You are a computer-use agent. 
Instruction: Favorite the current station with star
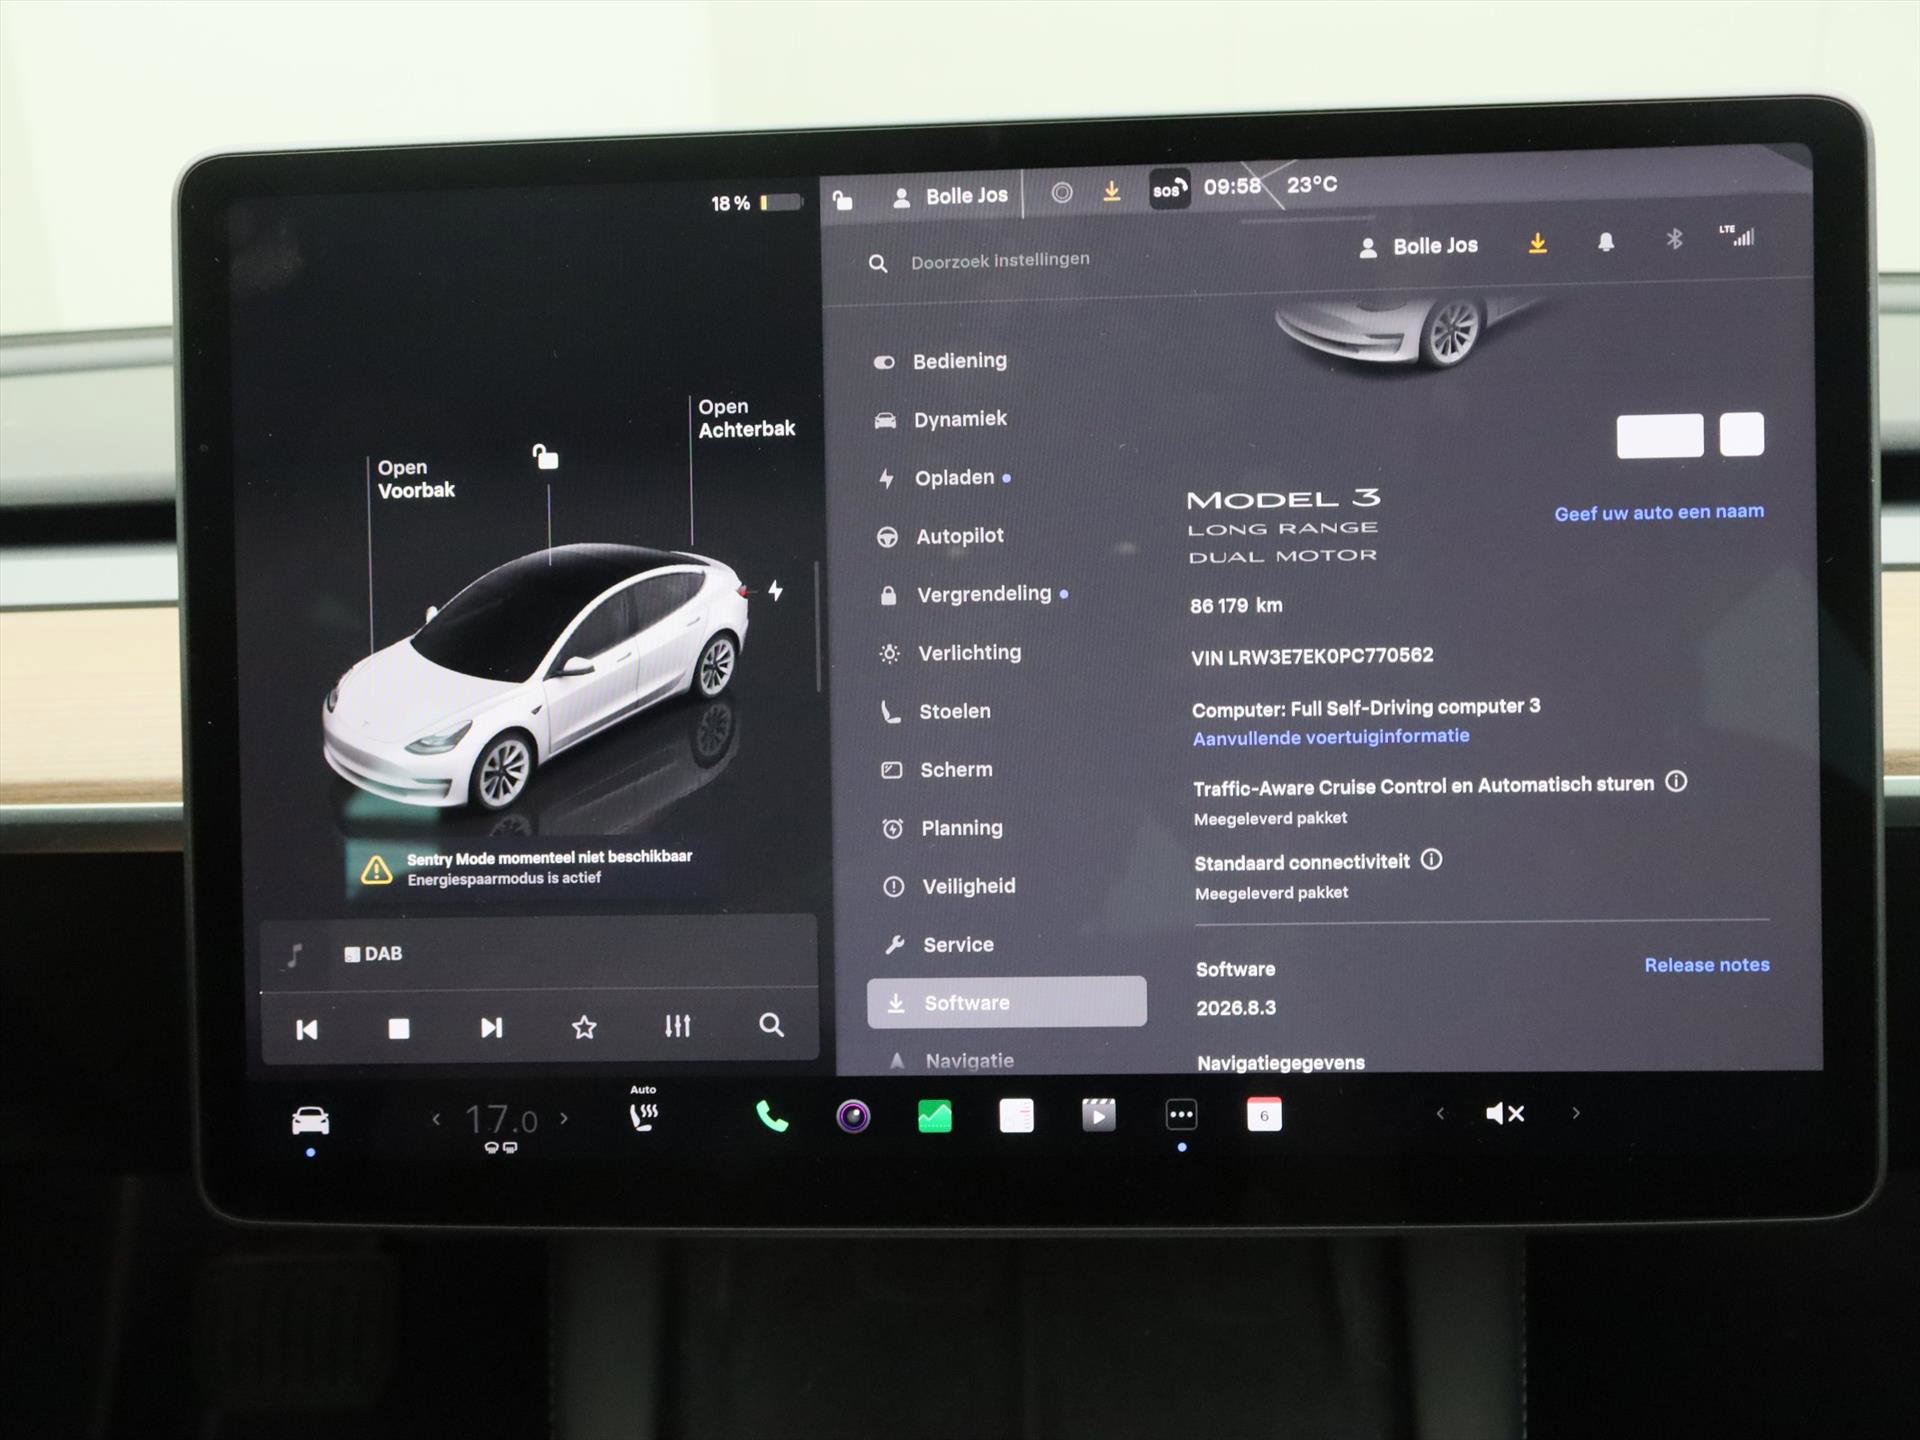click(x=584, y=1026)
